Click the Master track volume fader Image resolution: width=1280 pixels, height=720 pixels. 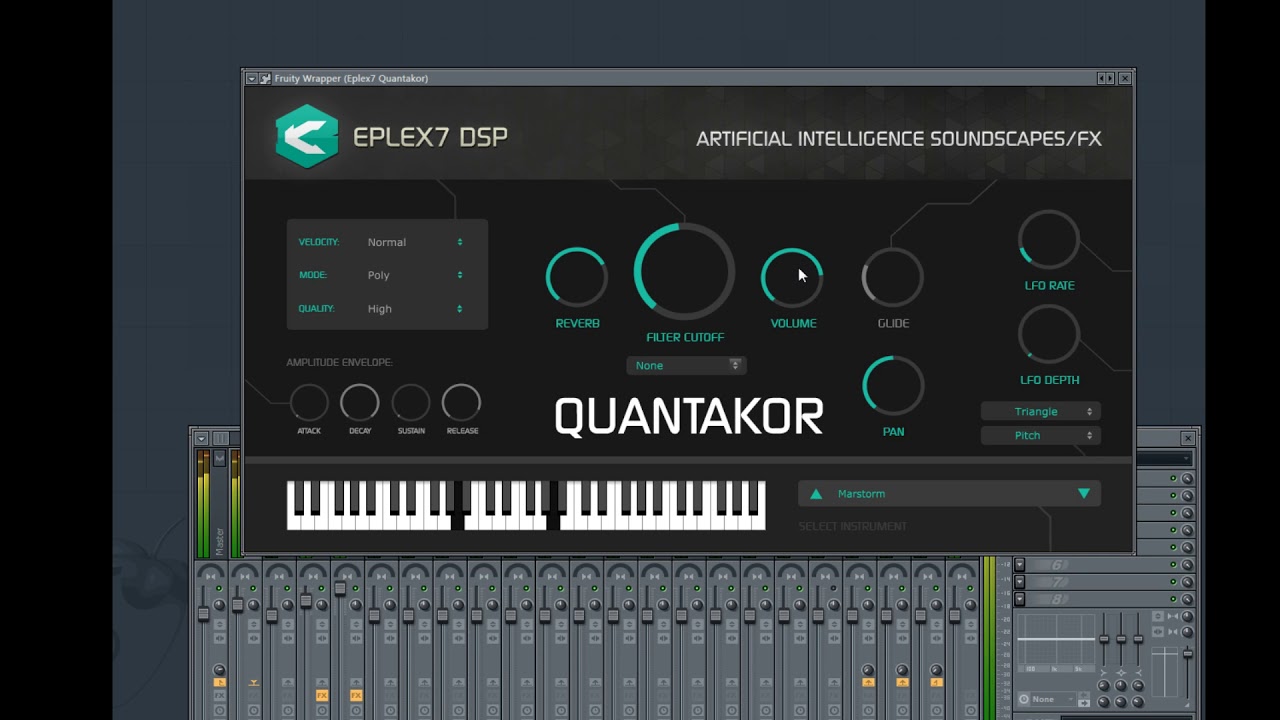pos(203,614)
